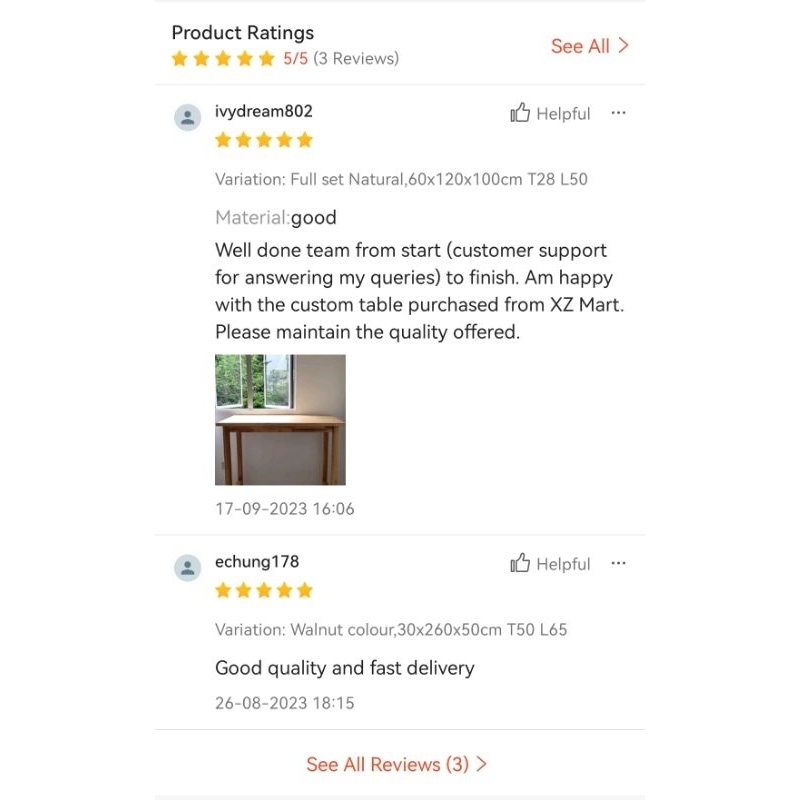Click thumbs-up icon on echung178's review
This screenshot has height=800, width=800.
click(520, 563)
